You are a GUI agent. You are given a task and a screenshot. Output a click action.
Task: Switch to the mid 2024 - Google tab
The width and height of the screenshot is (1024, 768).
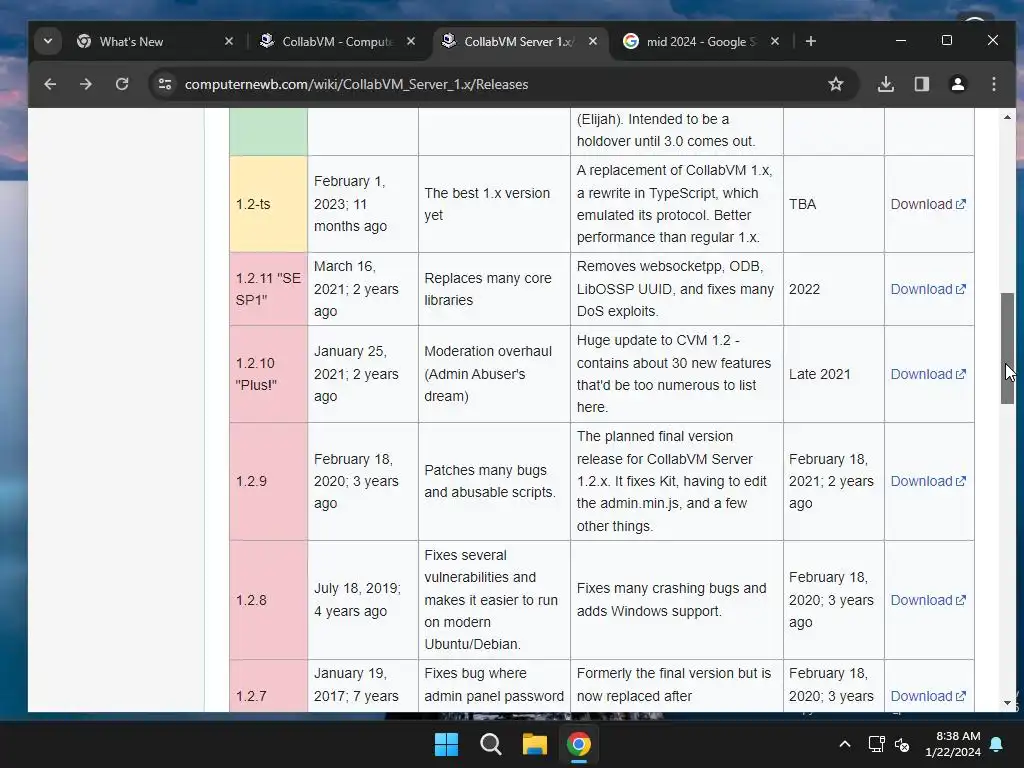[702, 41]
